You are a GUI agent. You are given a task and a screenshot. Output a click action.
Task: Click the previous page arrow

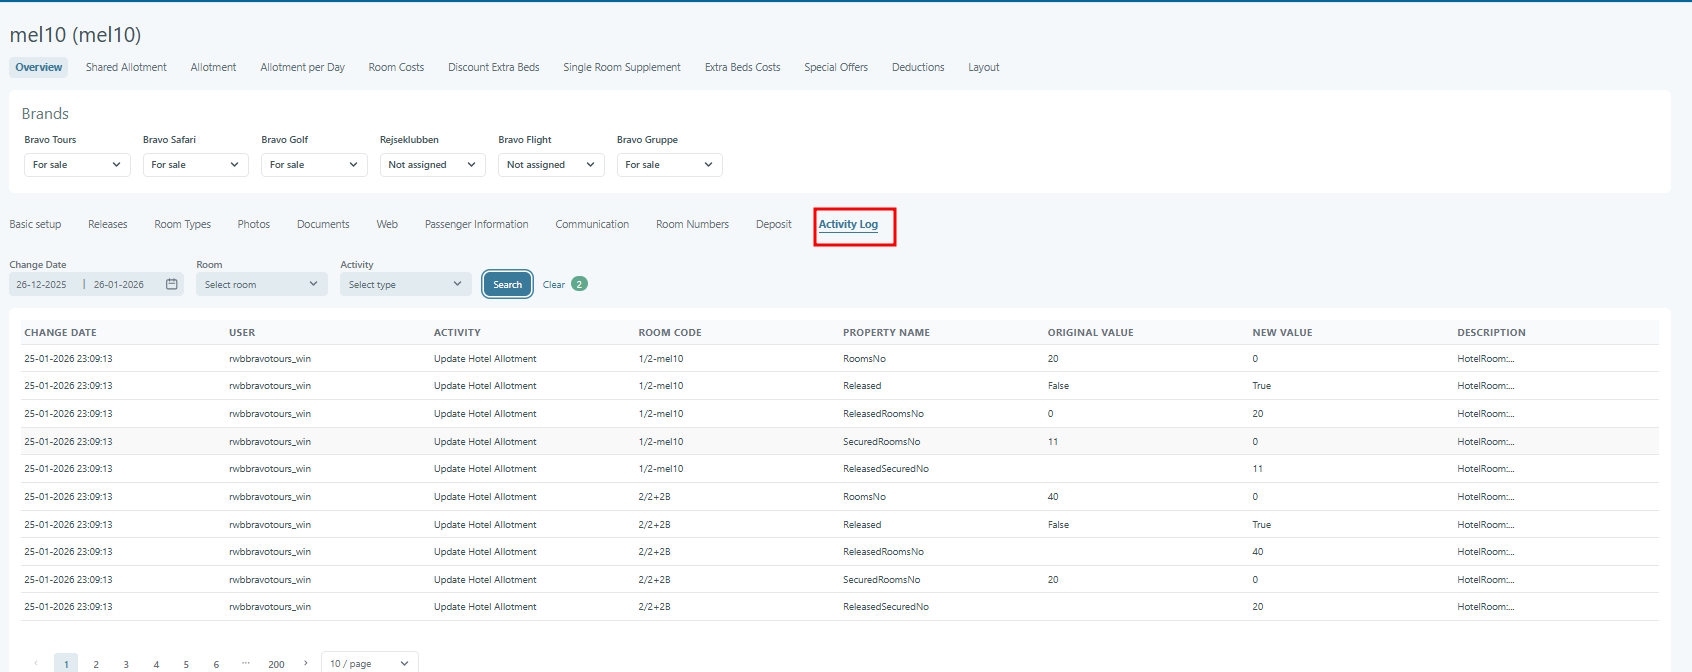[36, 663]
